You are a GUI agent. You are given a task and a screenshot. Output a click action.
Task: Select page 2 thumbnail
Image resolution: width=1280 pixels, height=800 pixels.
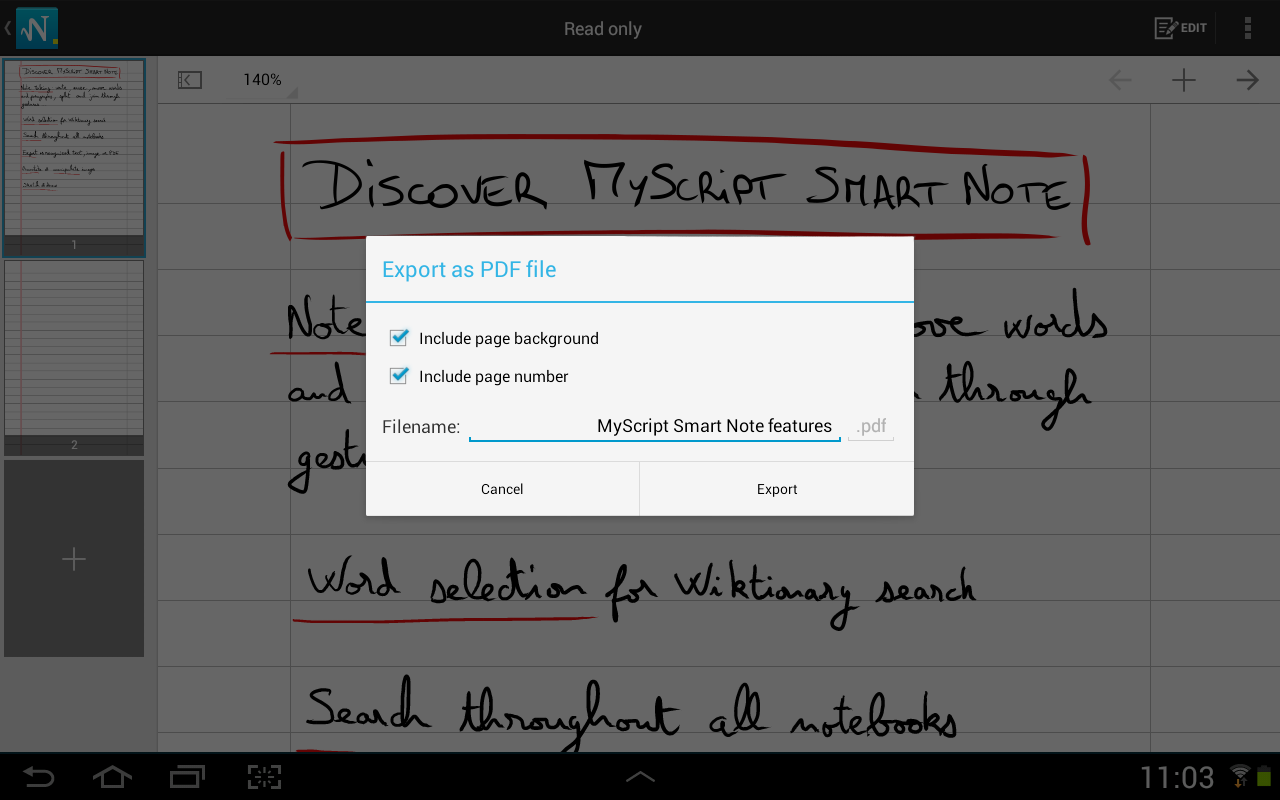[74, 357]
